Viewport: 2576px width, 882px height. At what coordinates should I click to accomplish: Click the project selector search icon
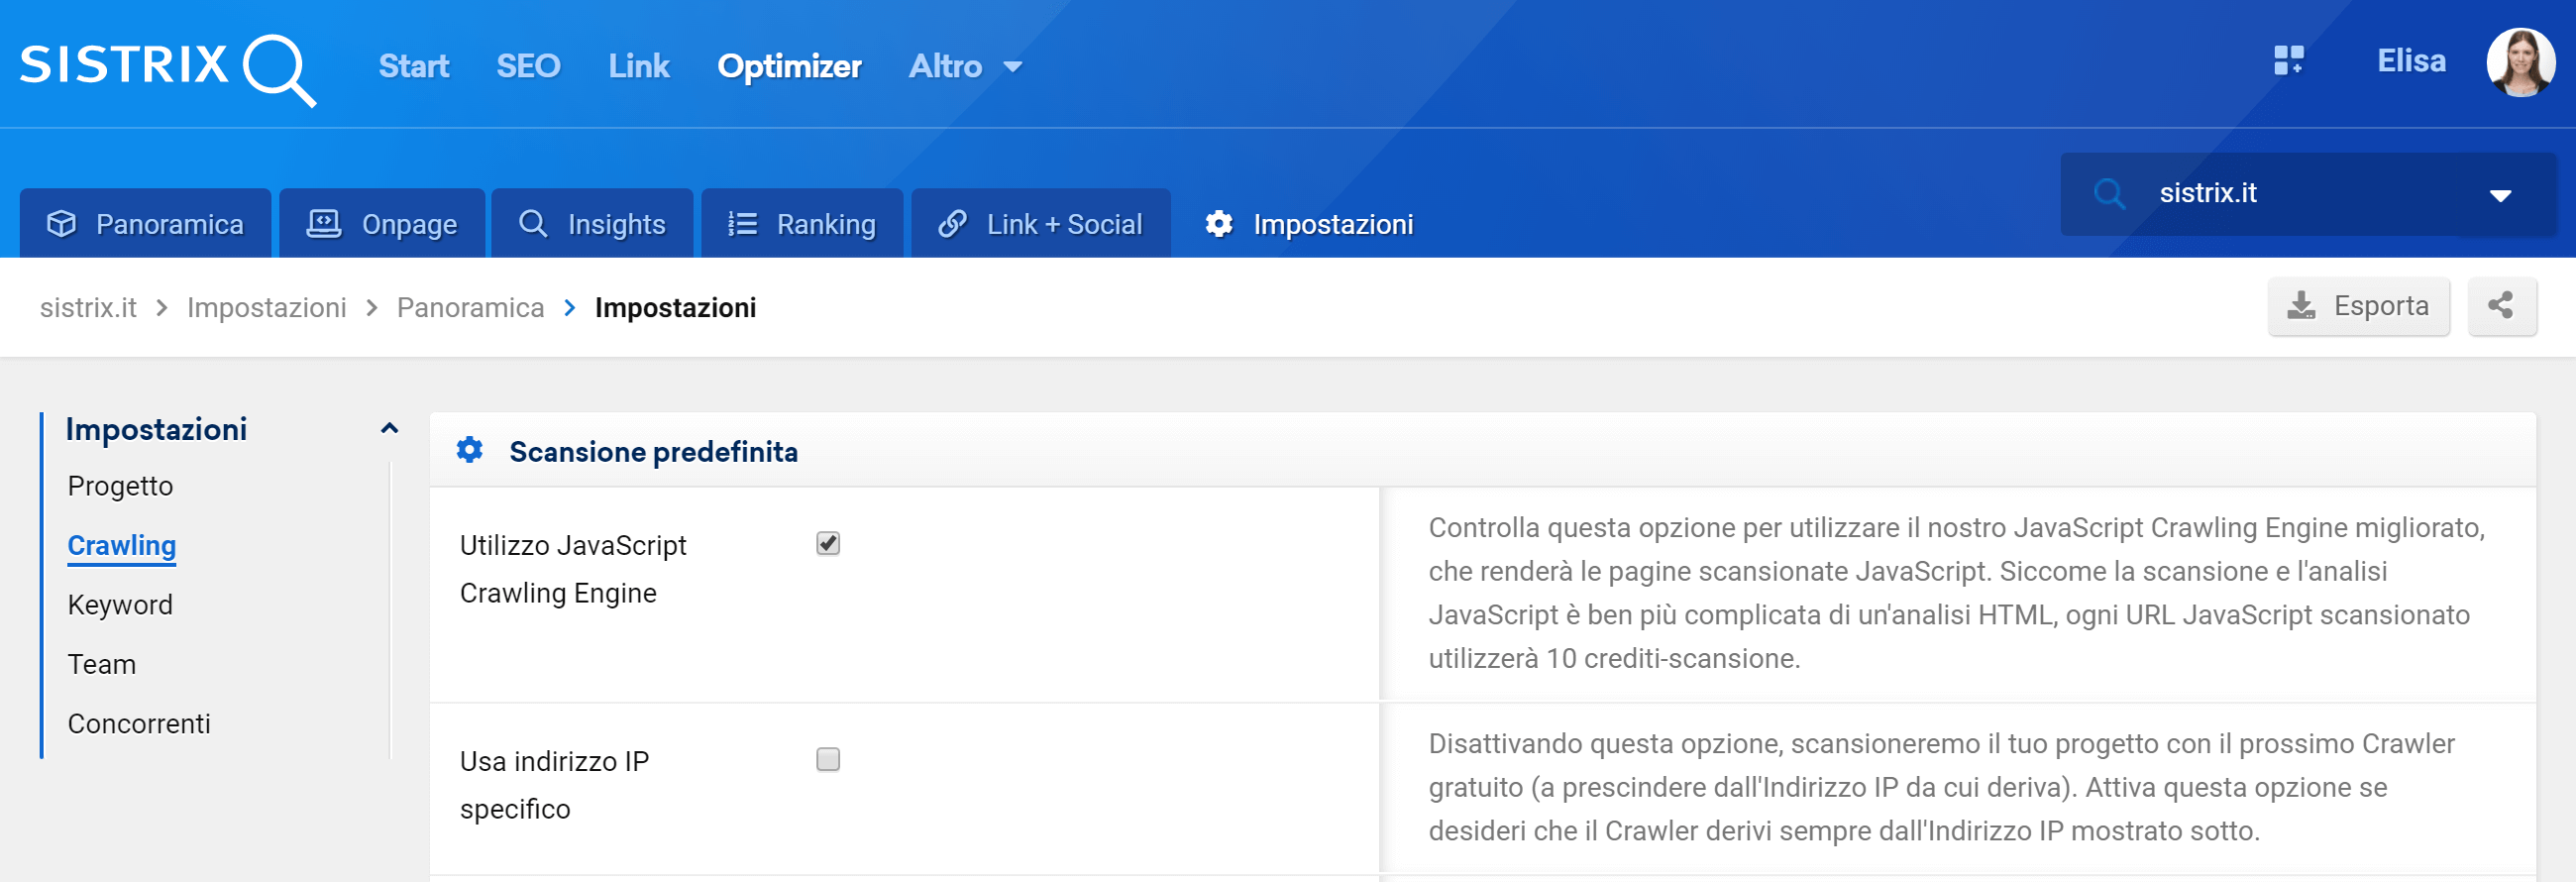point(2109,193)
